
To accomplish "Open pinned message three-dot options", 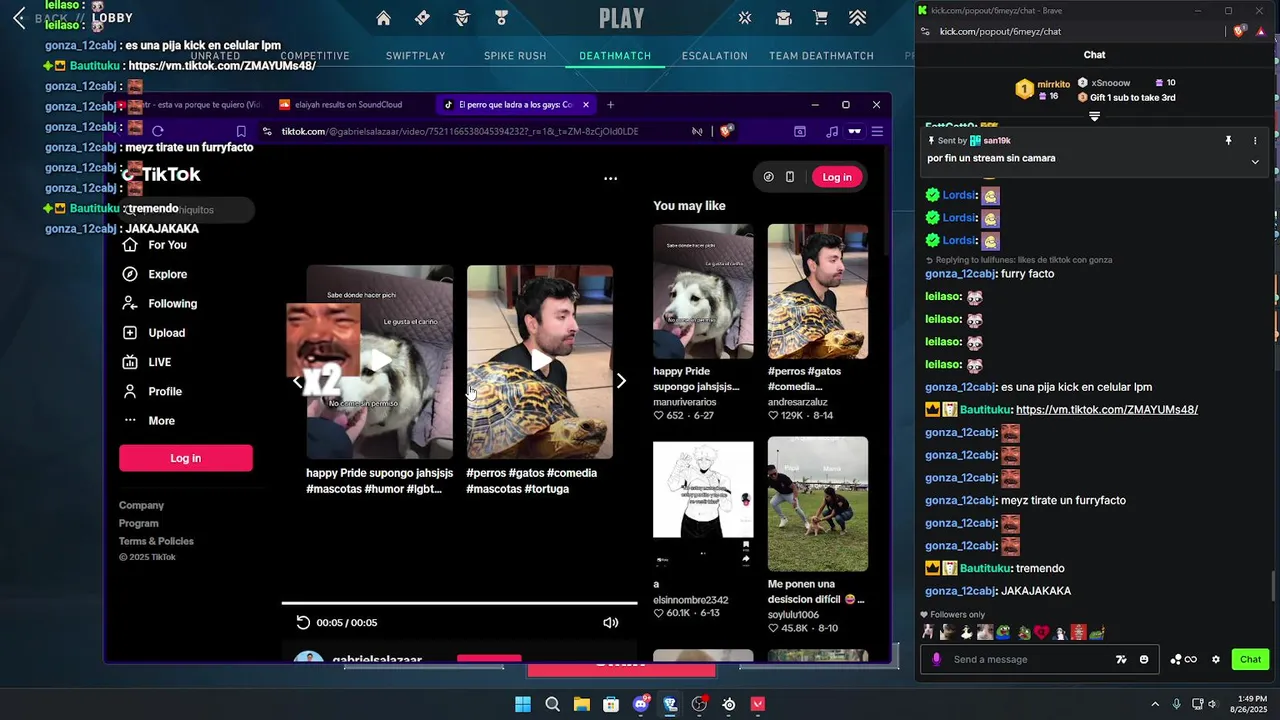I will [x=1255, y=141].
